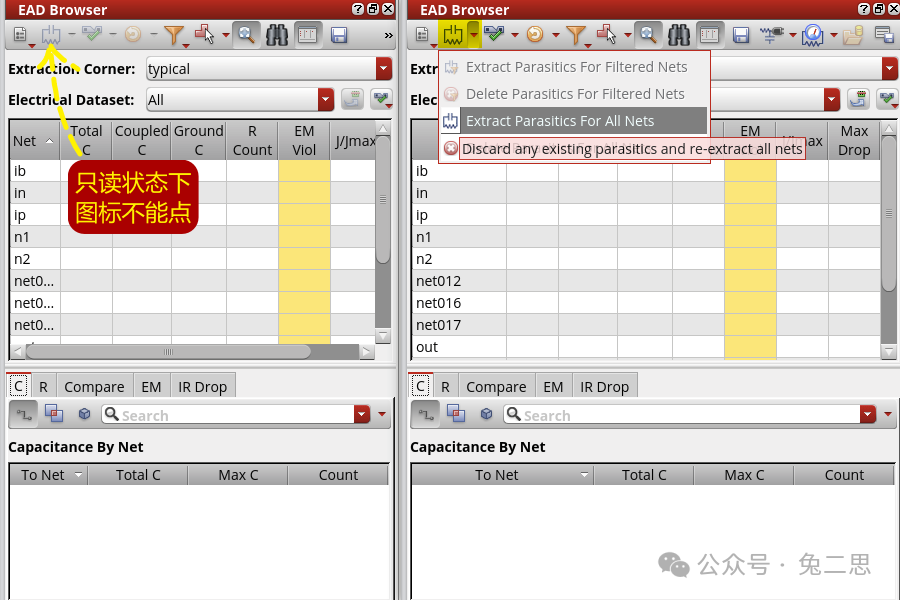Viewport: 900px width, 600px height.
Task: Open the Extraction Corner dropdown showing typical
Action: [x=268, y=69]
